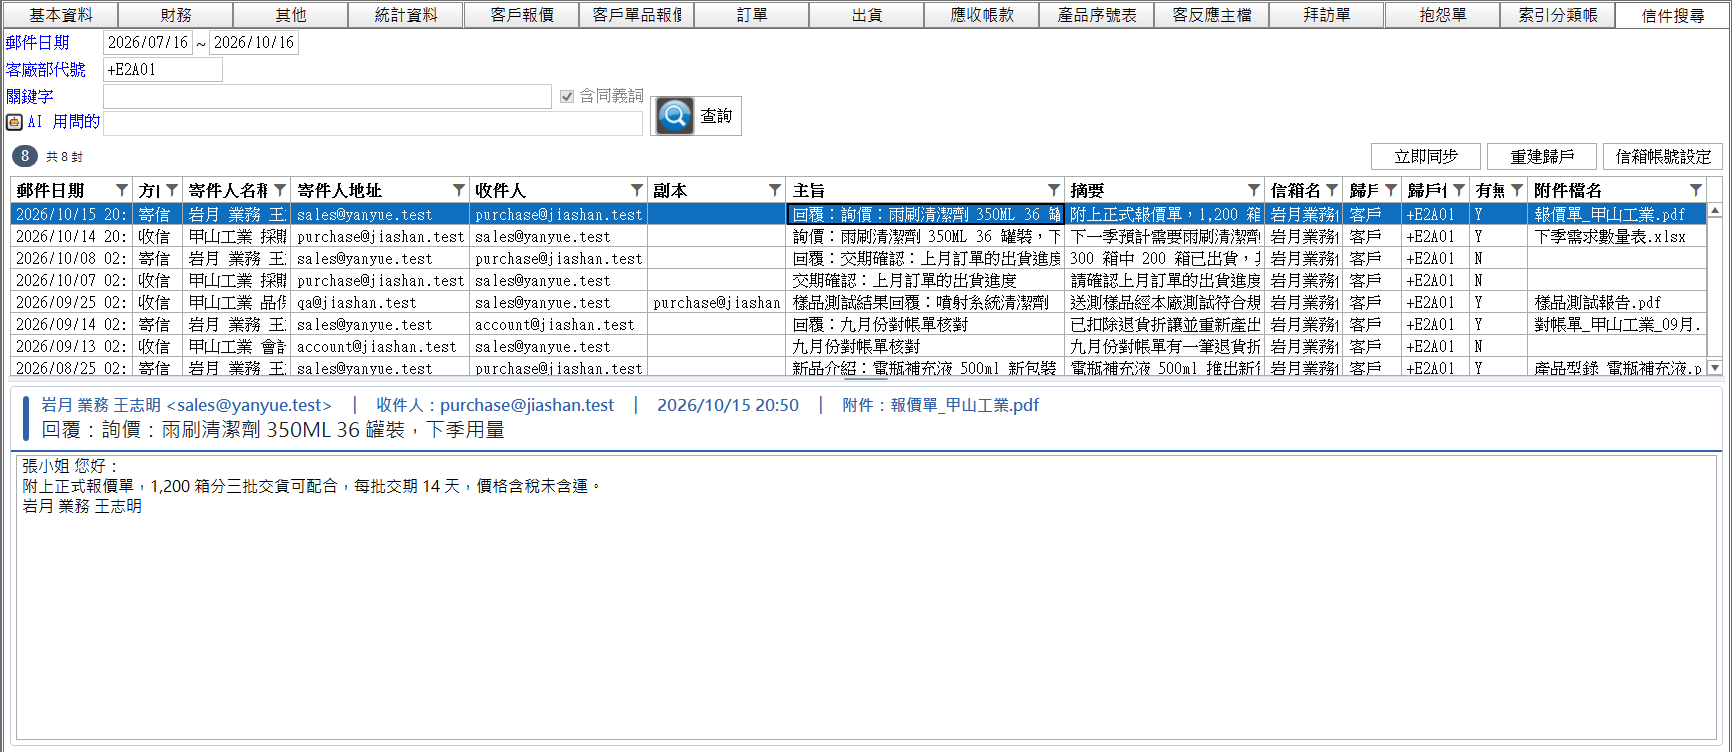Go to the 訂單 tab
This screenshot has width=1732, height=752.
752,15
